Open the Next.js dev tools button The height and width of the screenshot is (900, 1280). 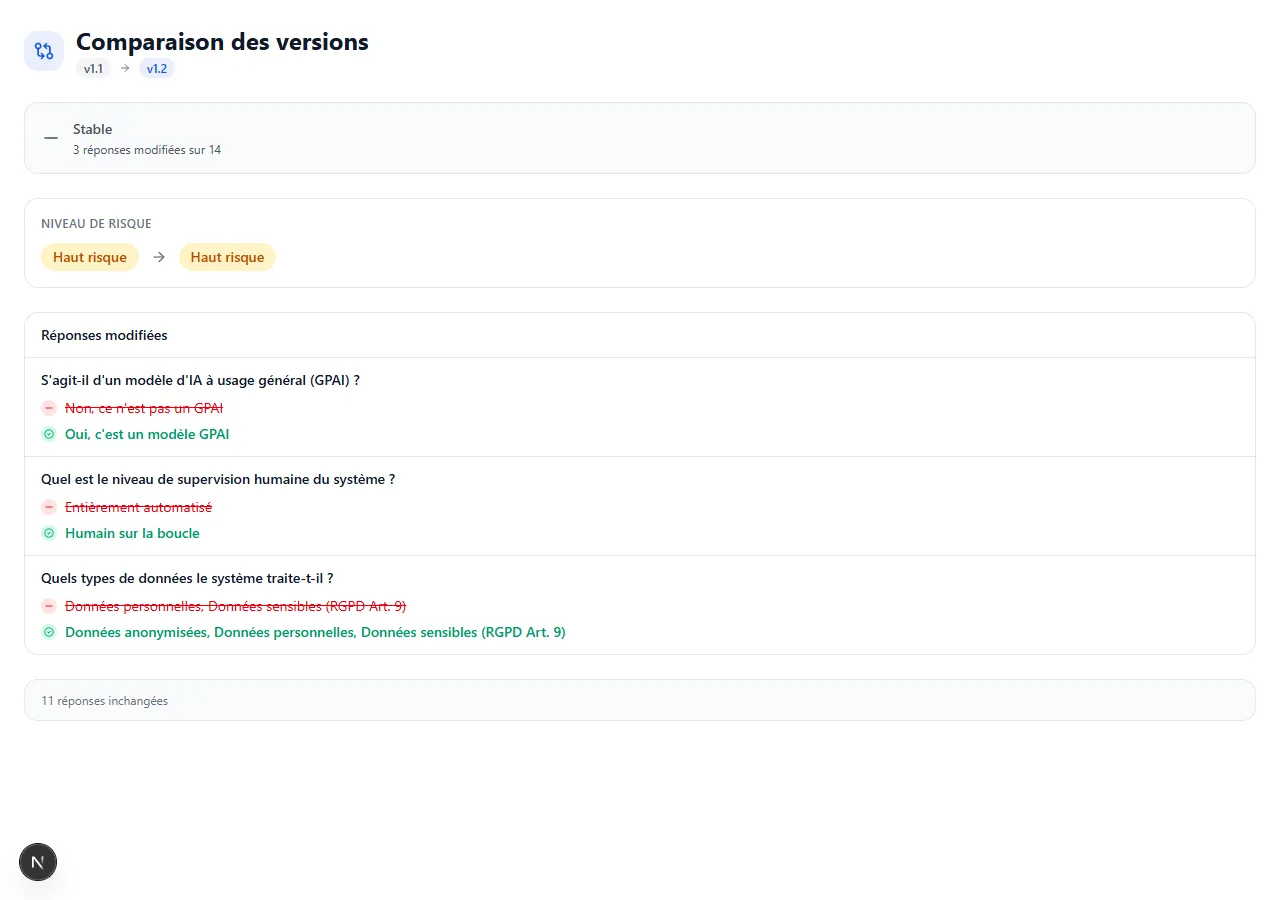(38, 862)
